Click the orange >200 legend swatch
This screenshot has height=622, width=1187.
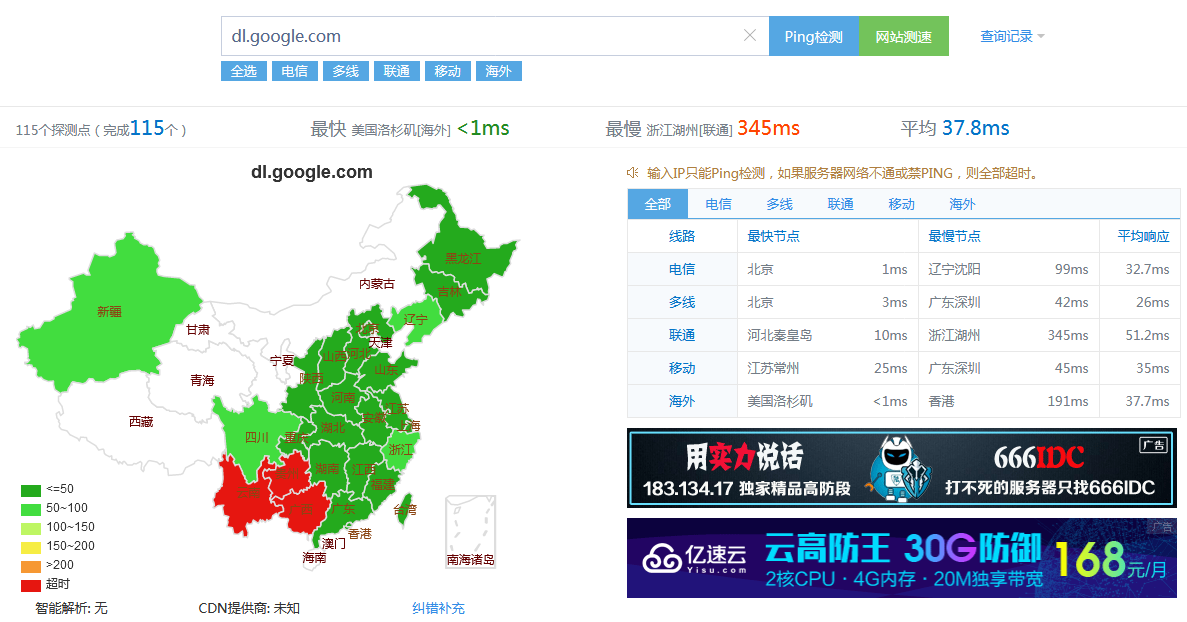[x=31, y=565]
